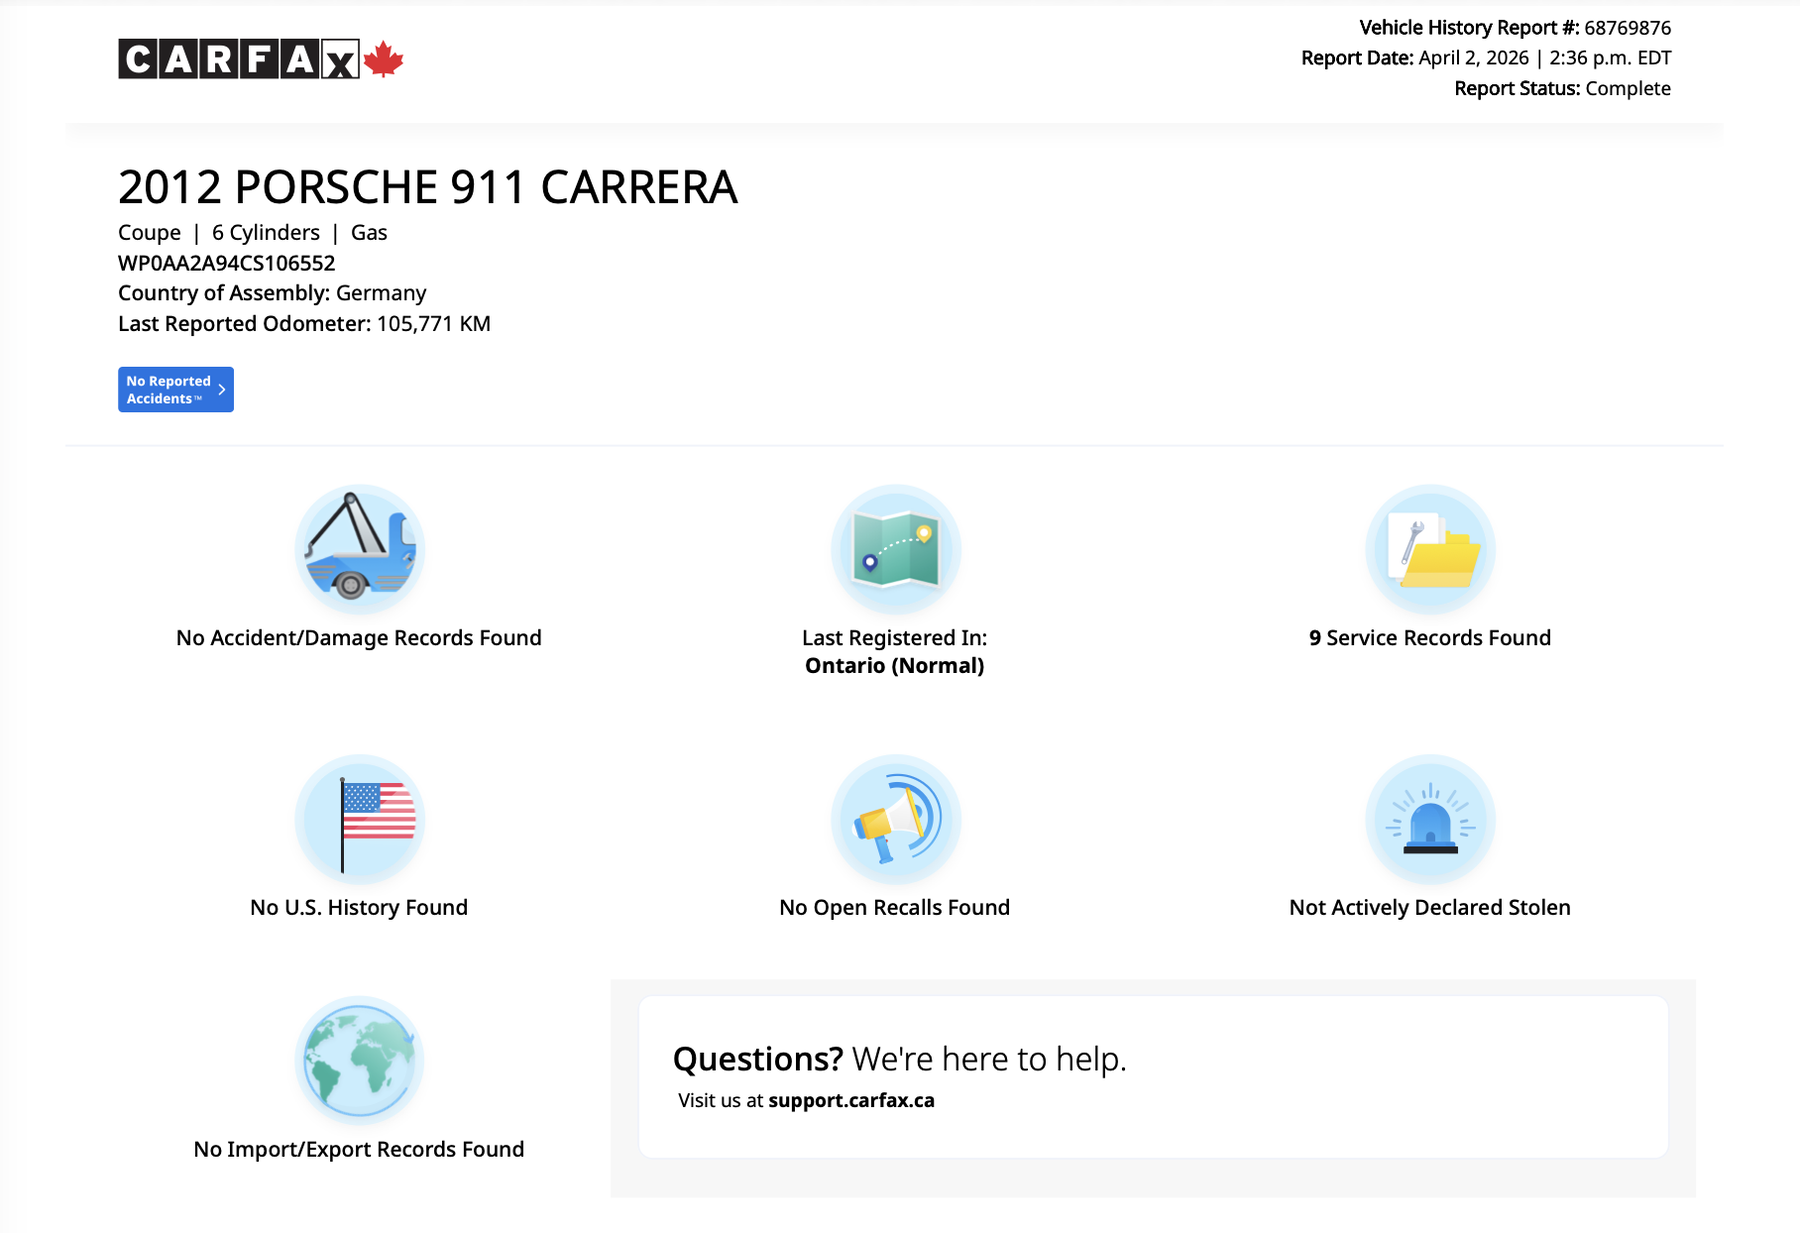Click the Ontario (Normal) registration text
The height and width of the screenshot is (1233, 1800).
tap(894, 666)
